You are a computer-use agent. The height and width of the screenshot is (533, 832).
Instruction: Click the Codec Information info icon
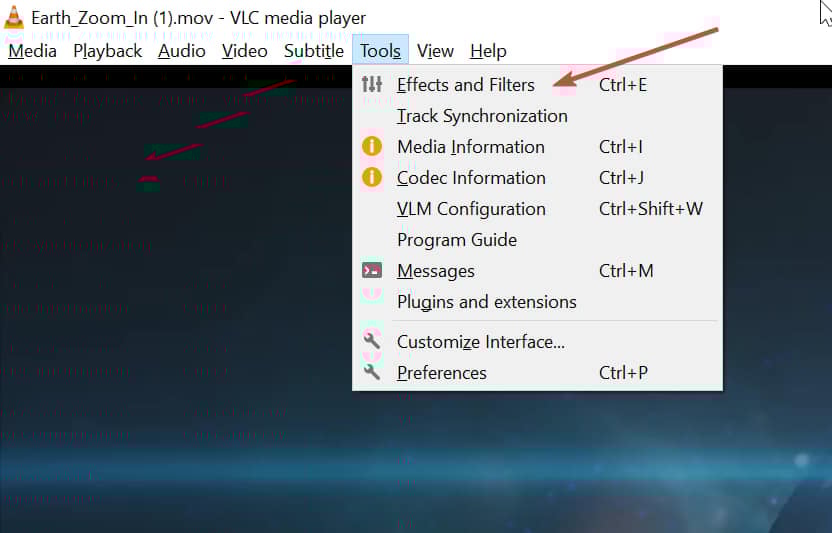(371, 177)
